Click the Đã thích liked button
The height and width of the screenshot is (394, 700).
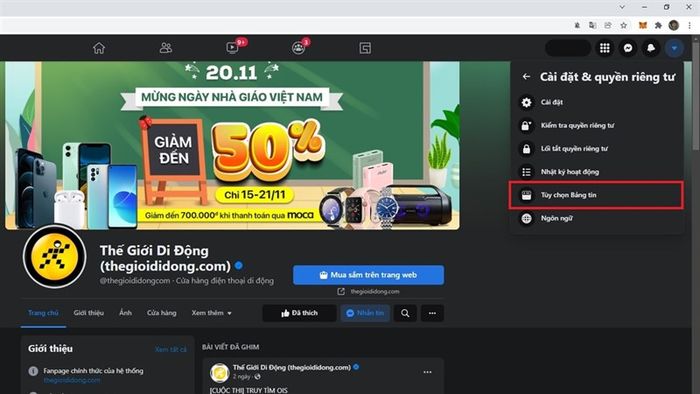pyautogui.click(x=300, y=313)
